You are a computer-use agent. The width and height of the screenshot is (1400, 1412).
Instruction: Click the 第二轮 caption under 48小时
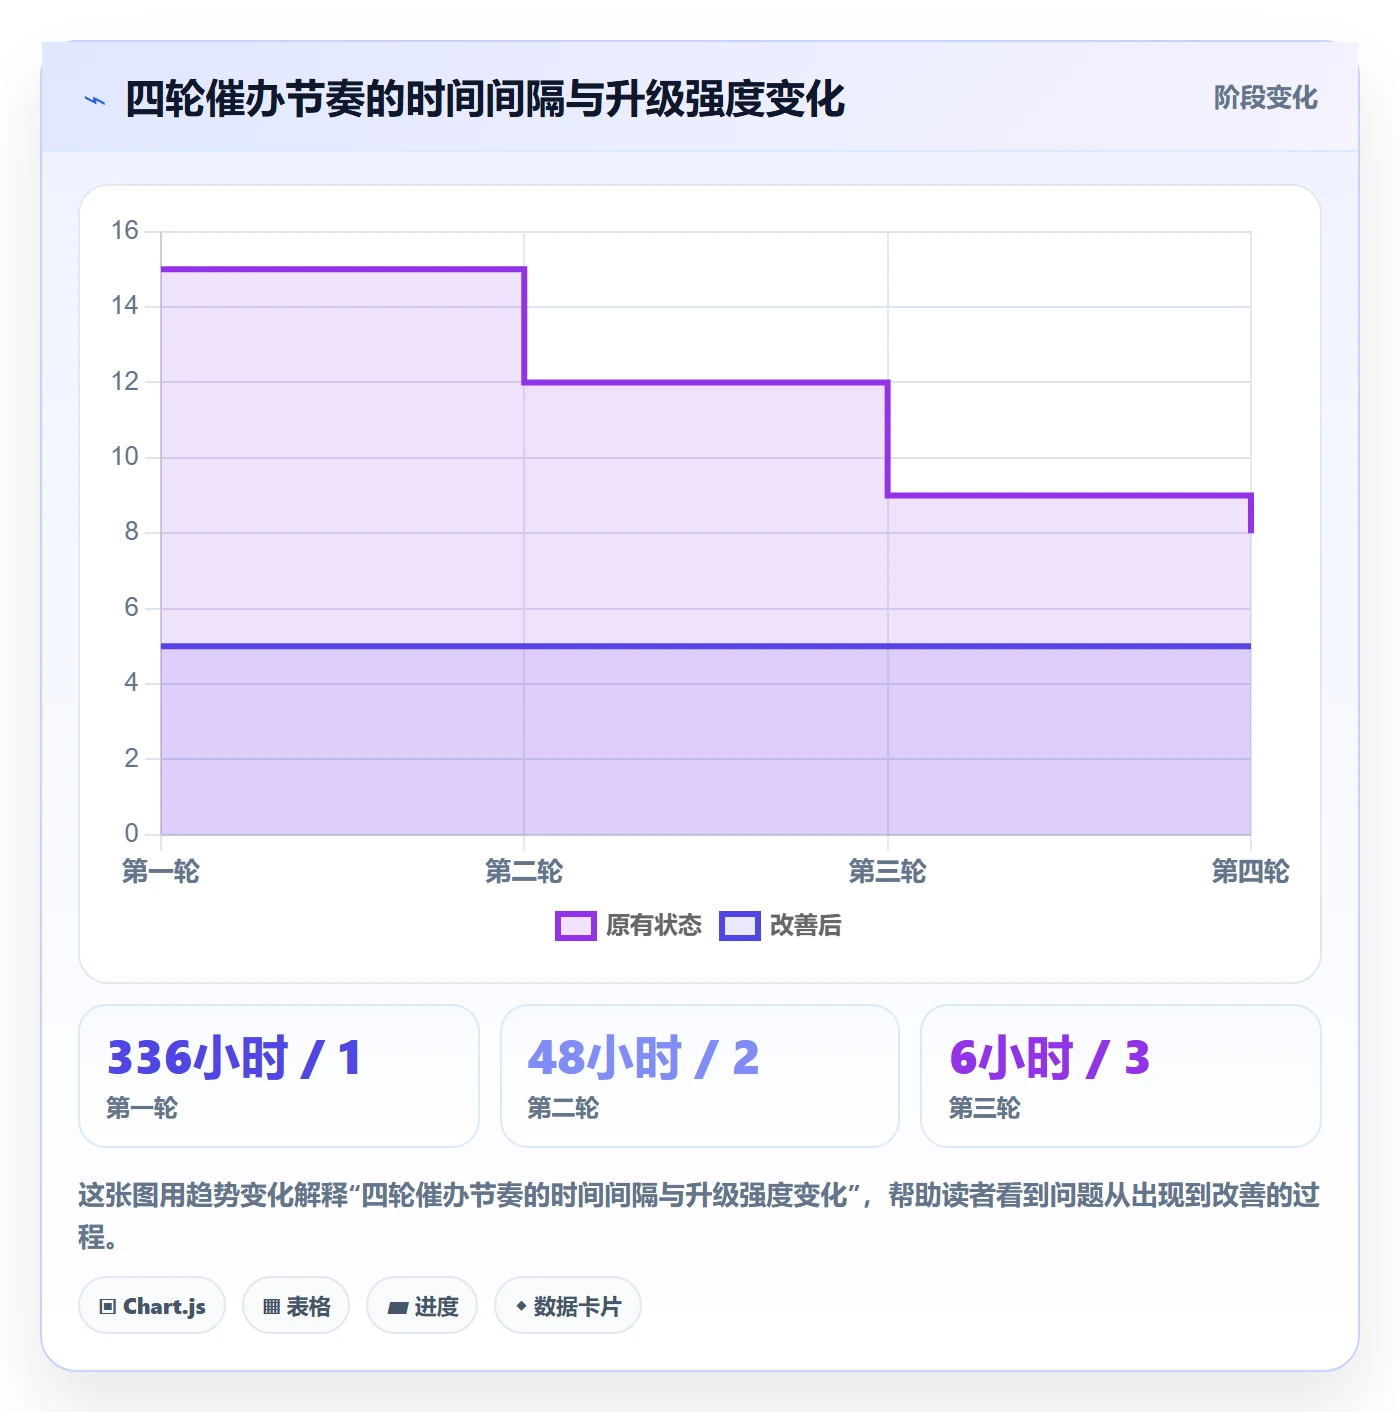(563, 1108)
